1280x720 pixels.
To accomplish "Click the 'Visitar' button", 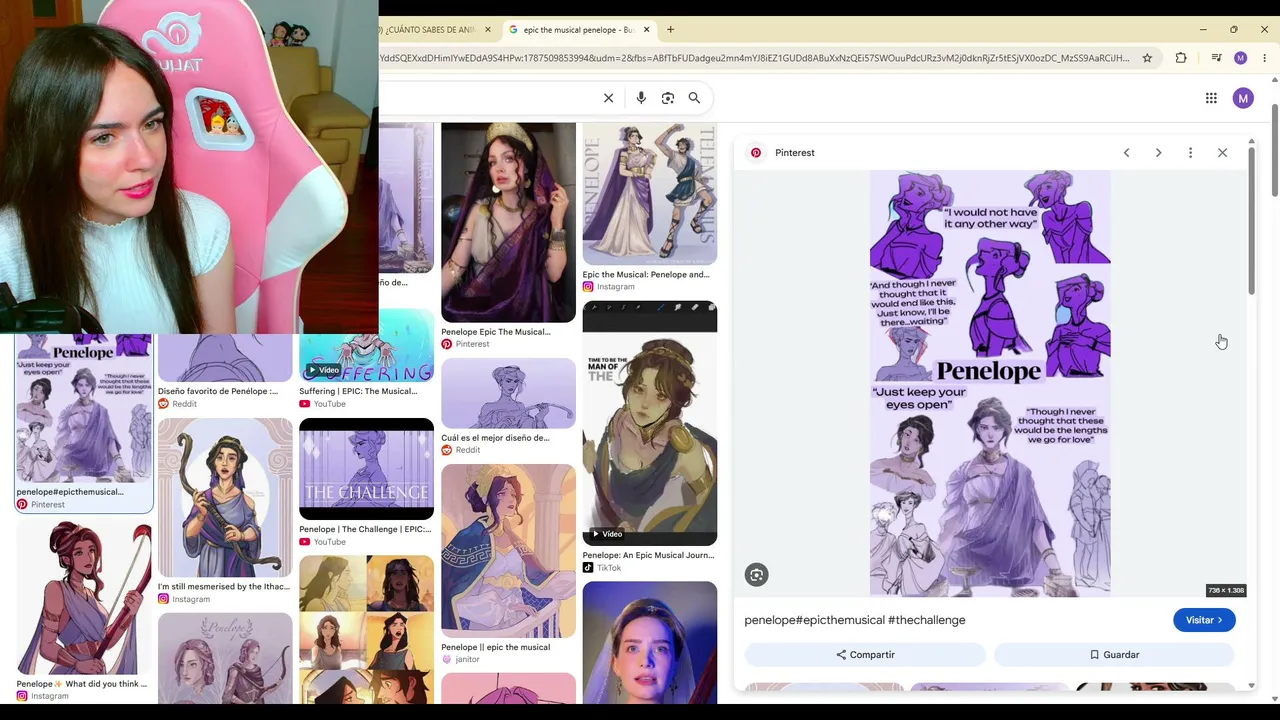I will tap(1204, 620).
